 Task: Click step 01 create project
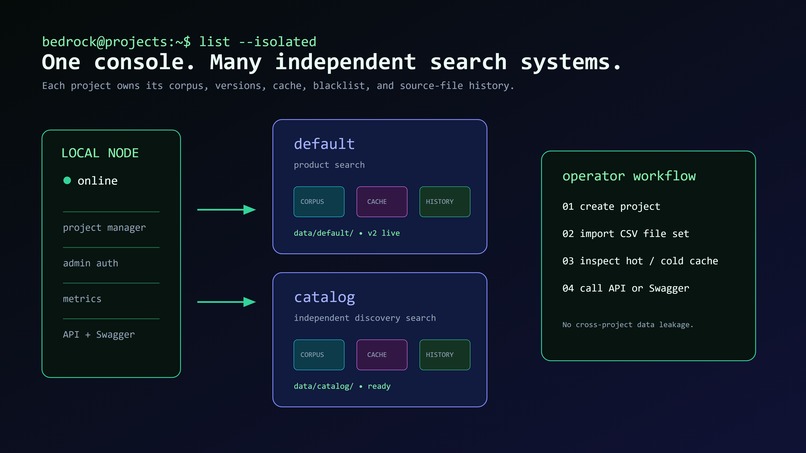tap(611, 206)
